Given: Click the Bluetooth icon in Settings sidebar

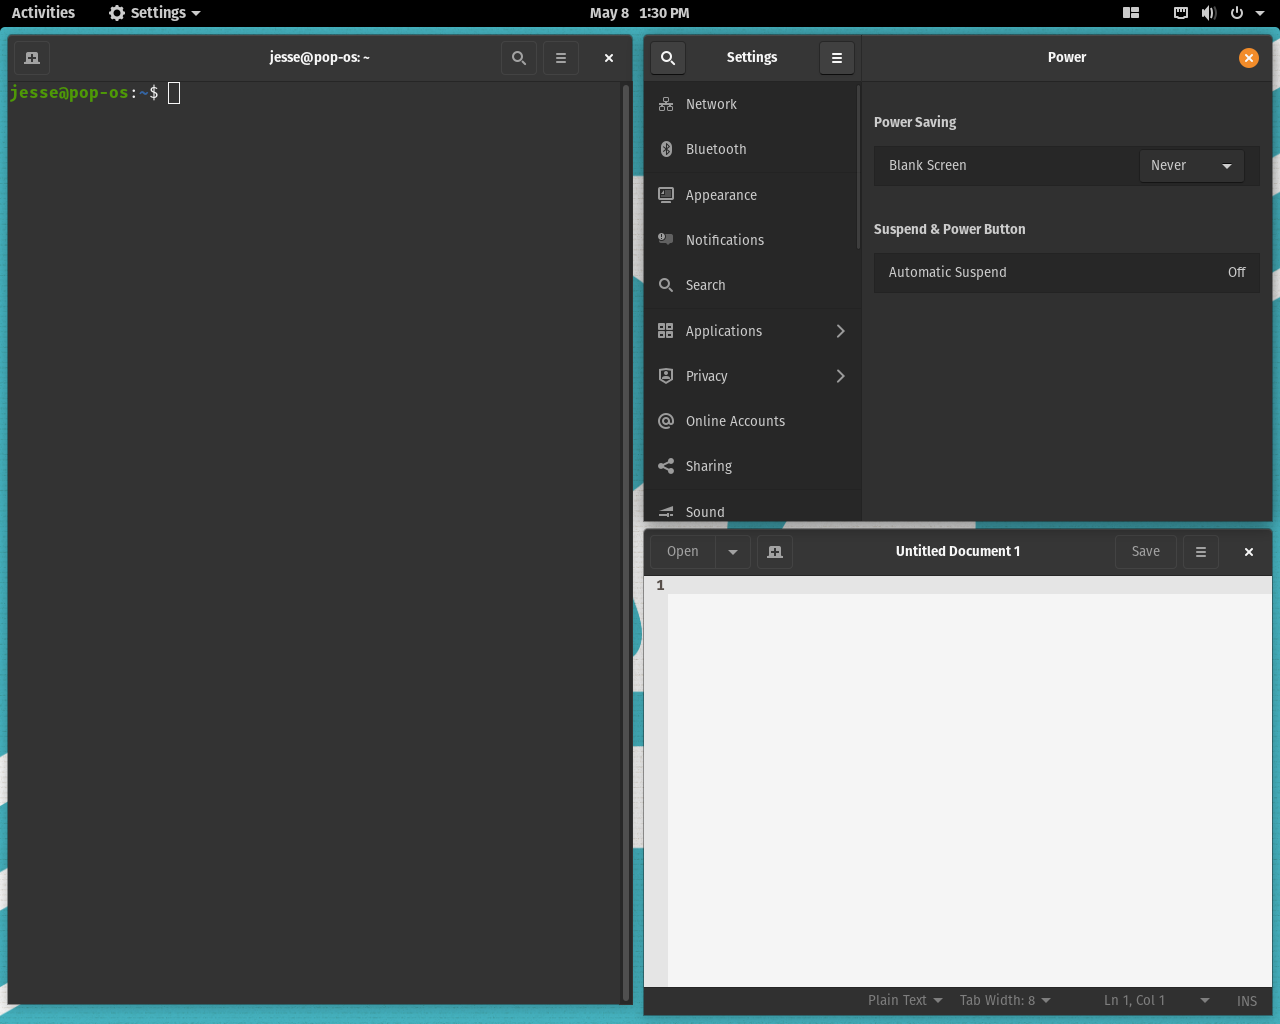Looking at the screenshot, I should point(666,149).
